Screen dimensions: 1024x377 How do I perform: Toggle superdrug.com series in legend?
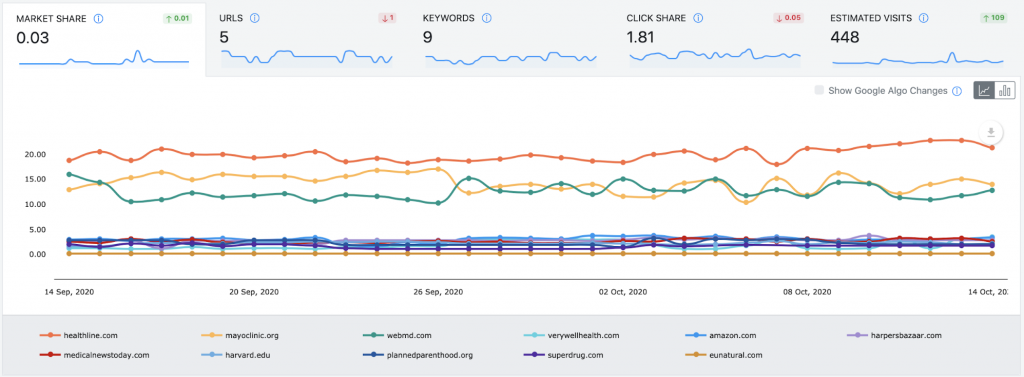coord(564,355)
